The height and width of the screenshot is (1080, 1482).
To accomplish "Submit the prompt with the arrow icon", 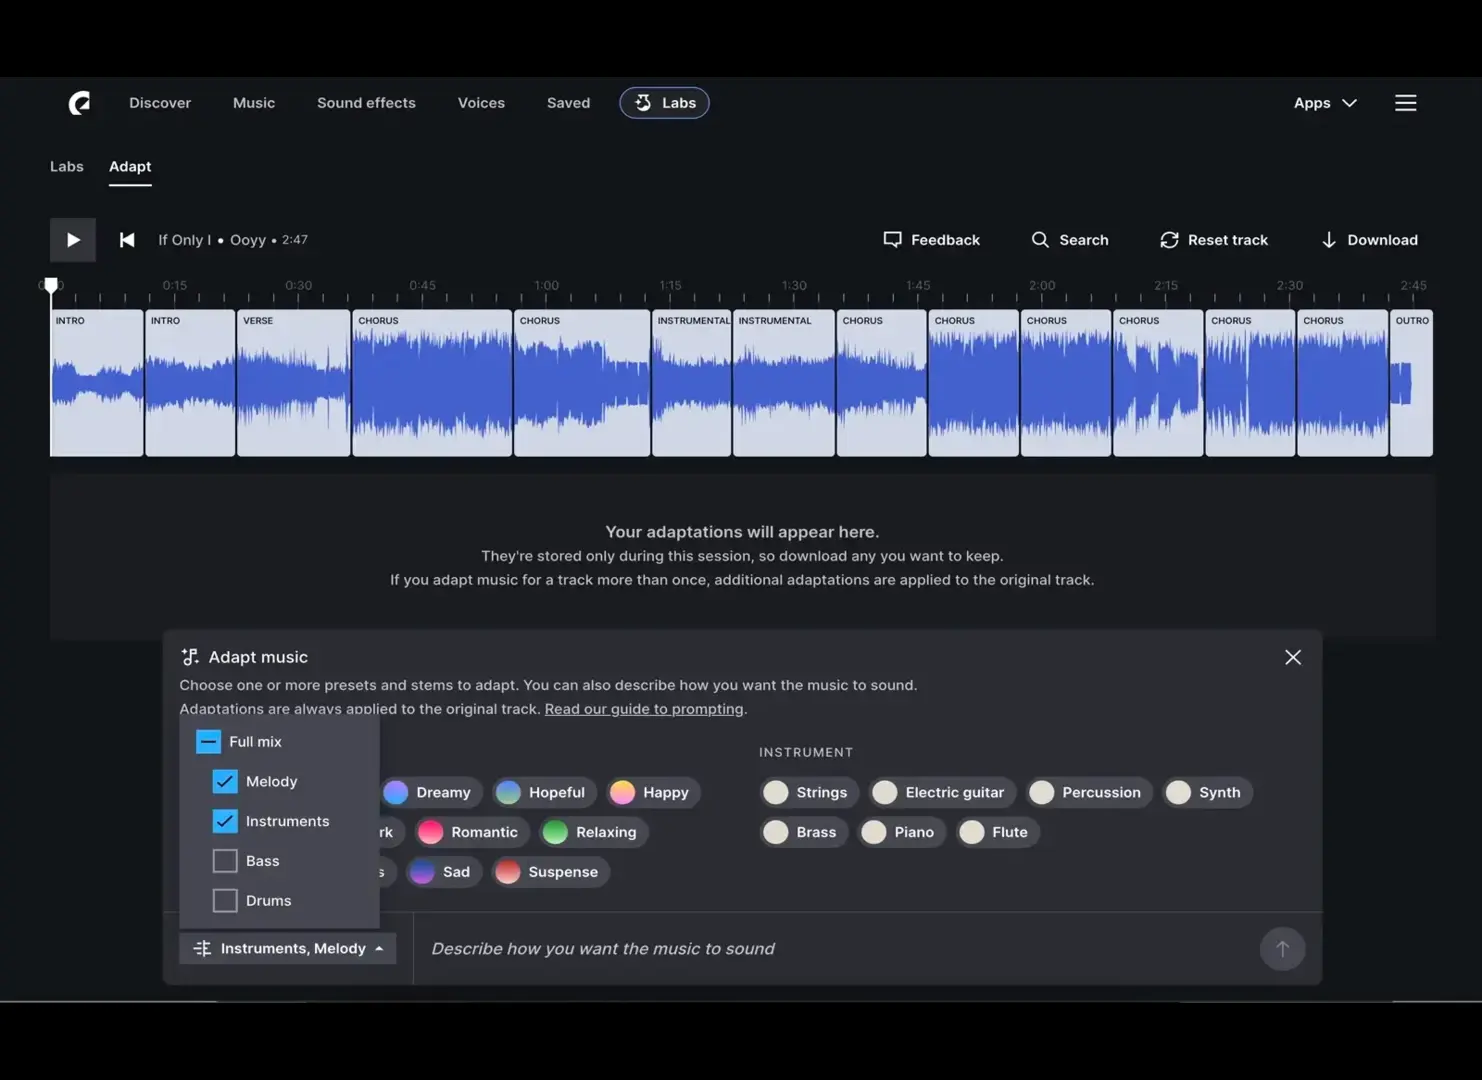I will click(1282, 948).
